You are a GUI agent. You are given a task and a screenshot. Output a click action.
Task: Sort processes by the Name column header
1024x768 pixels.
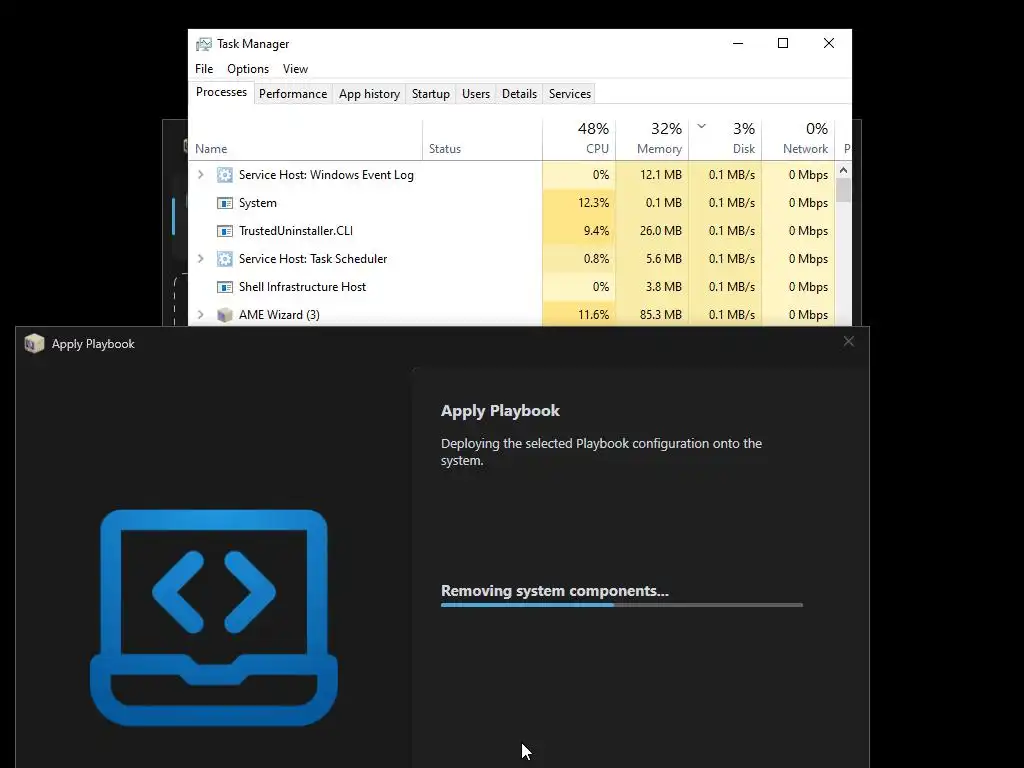tap(306, 140)
